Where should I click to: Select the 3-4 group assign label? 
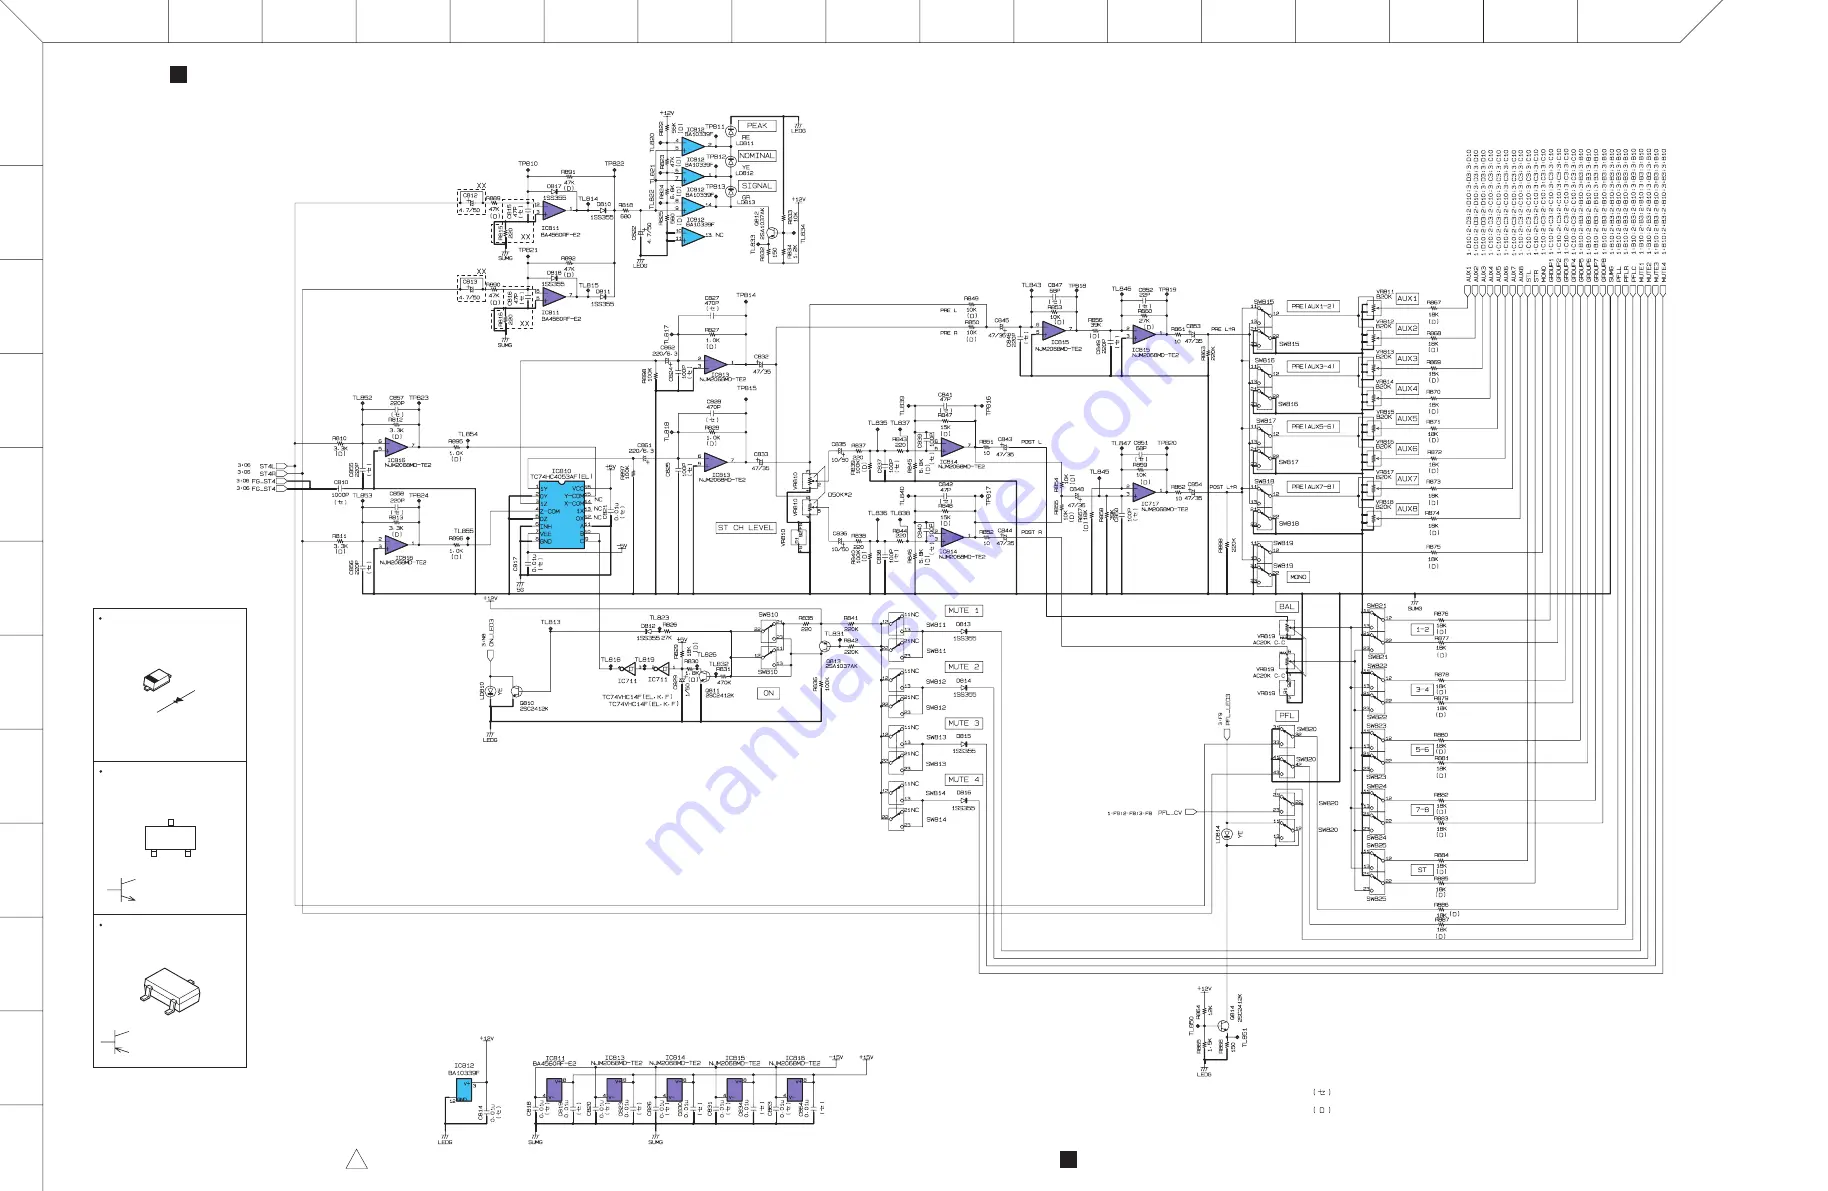1421,690
